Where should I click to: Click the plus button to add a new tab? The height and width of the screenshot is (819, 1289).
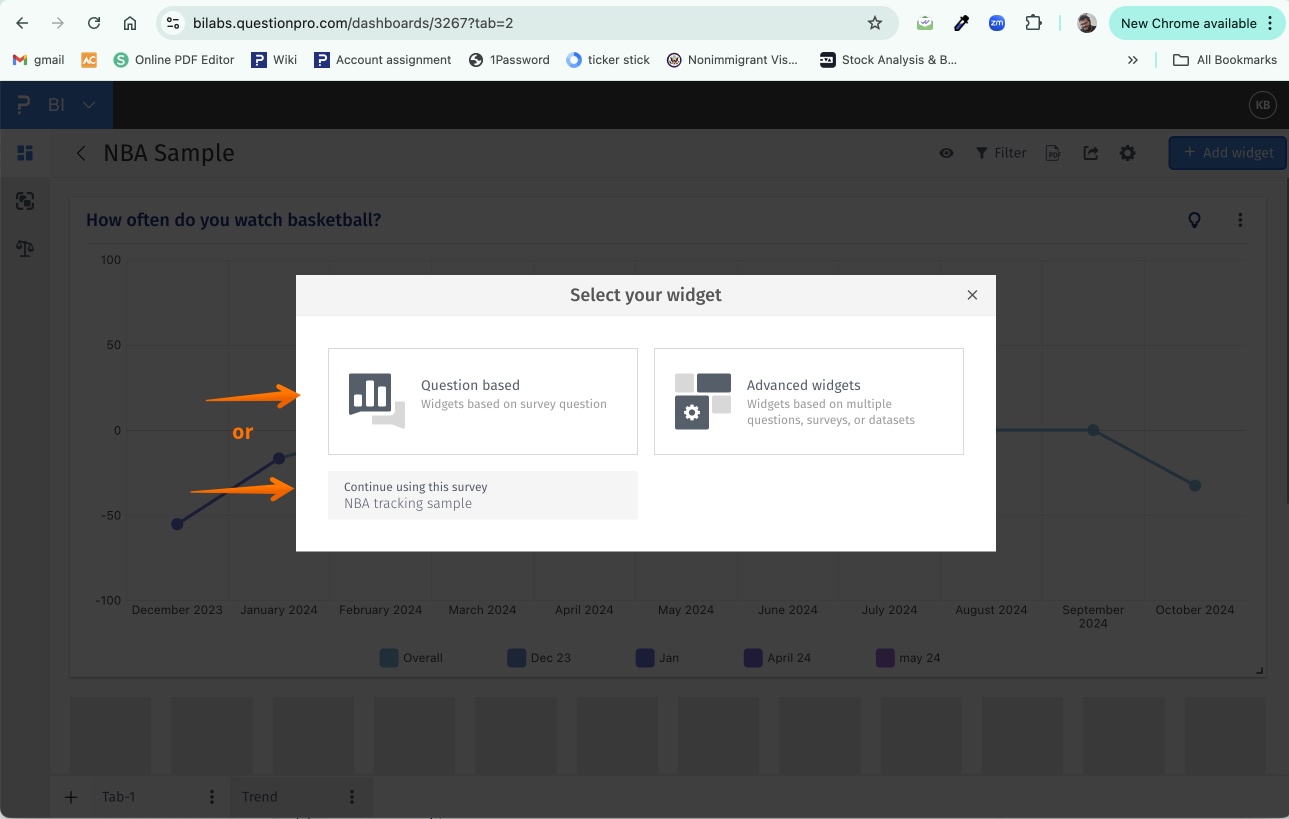pos(70,796)
